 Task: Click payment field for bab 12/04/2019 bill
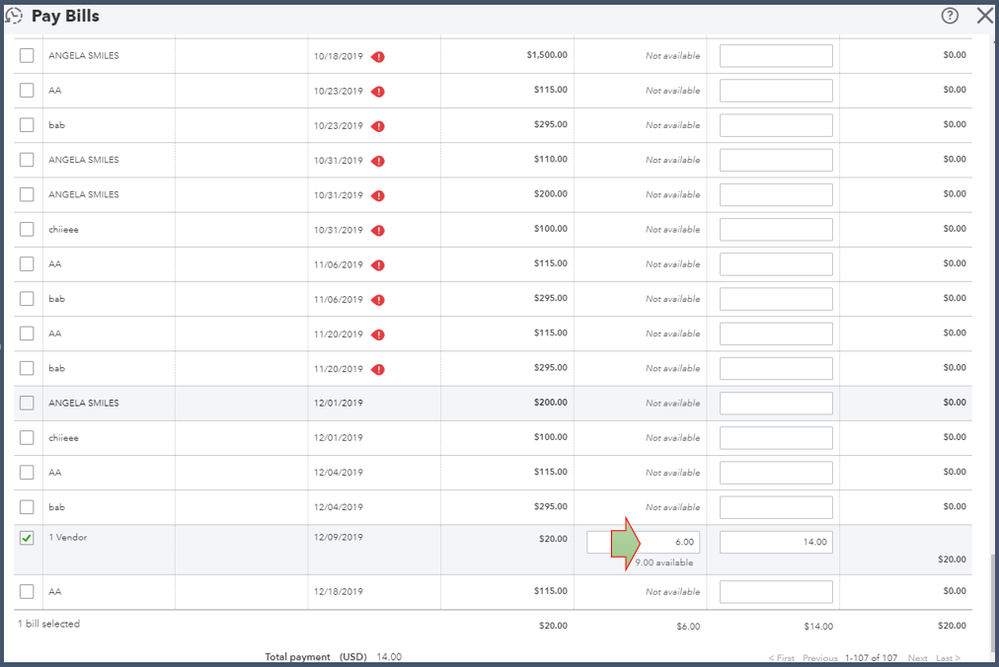(x=776, y=507)
